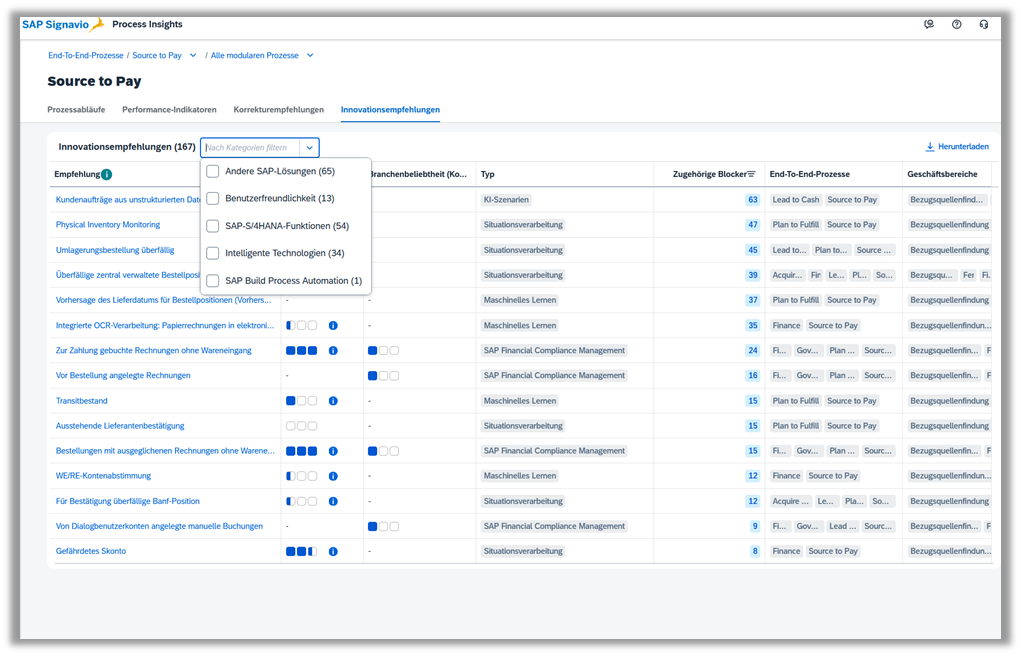The height and width of the screenshot is (656, 1021).
Task: Click Zugehörige Blocker column header text
Action: (x=709, y=174)
